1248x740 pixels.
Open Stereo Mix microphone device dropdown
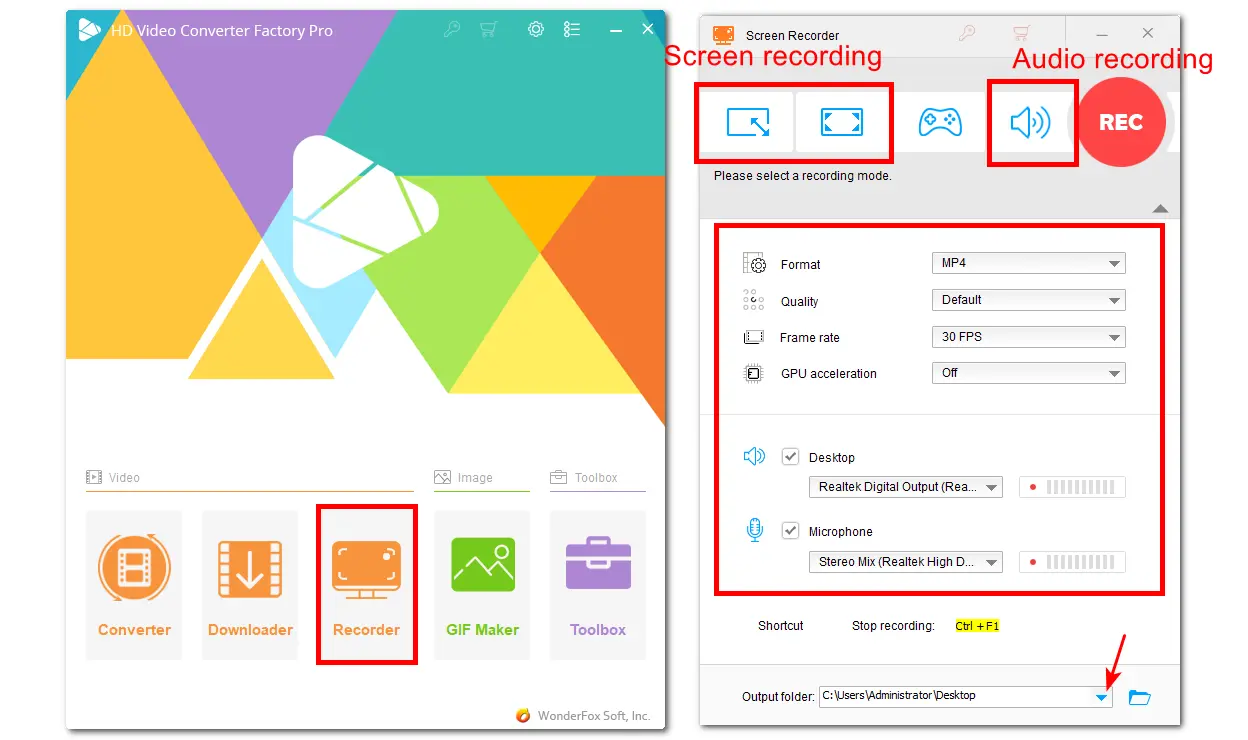pos(905,562)
